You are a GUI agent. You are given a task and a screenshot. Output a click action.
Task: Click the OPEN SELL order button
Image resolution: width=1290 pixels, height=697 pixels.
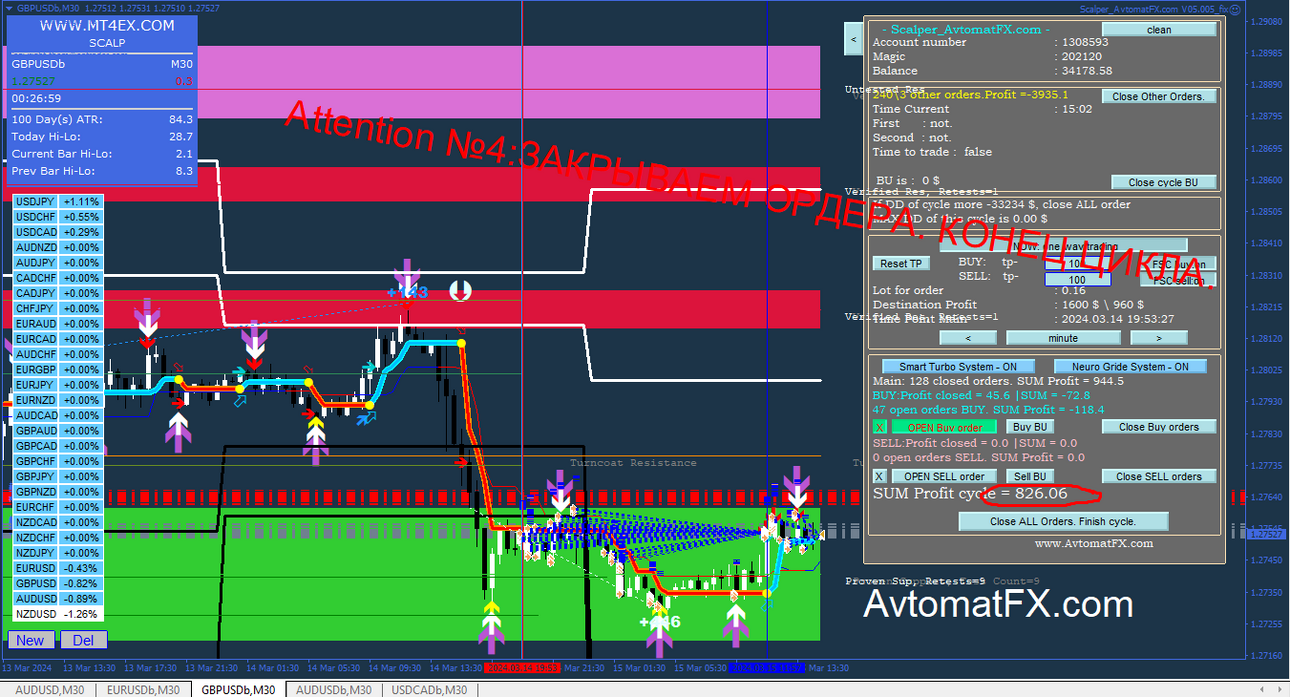pos(944,477)
